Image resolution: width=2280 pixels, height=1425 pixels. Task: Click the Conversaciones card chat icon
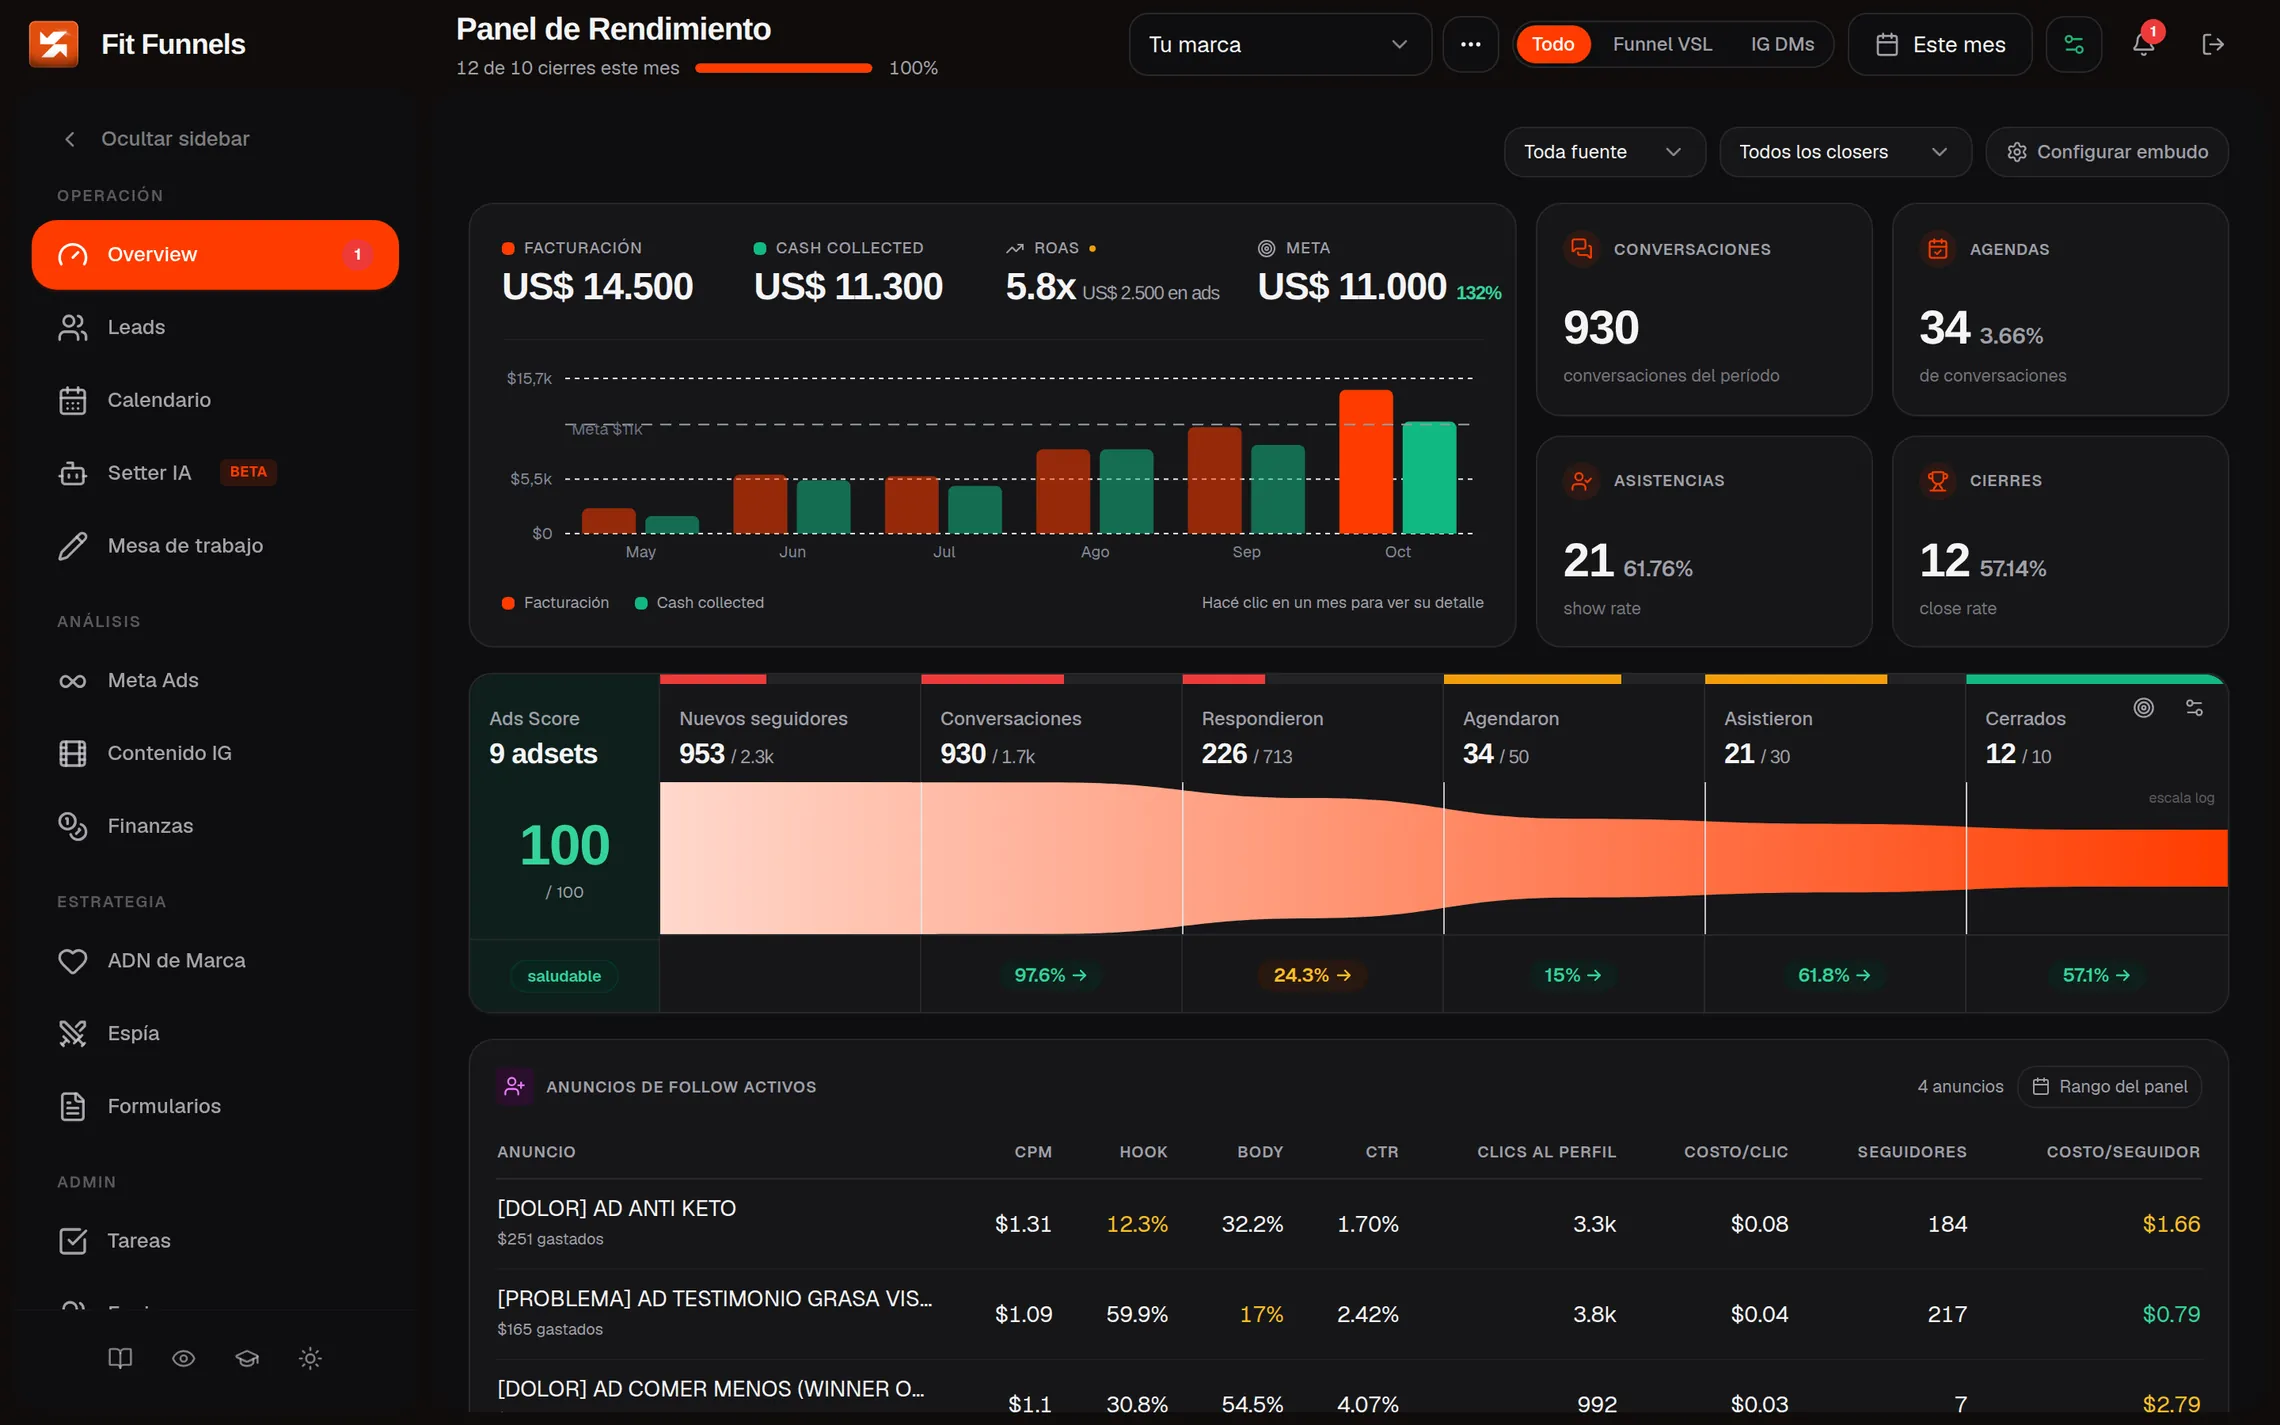tap(1581, 249)
